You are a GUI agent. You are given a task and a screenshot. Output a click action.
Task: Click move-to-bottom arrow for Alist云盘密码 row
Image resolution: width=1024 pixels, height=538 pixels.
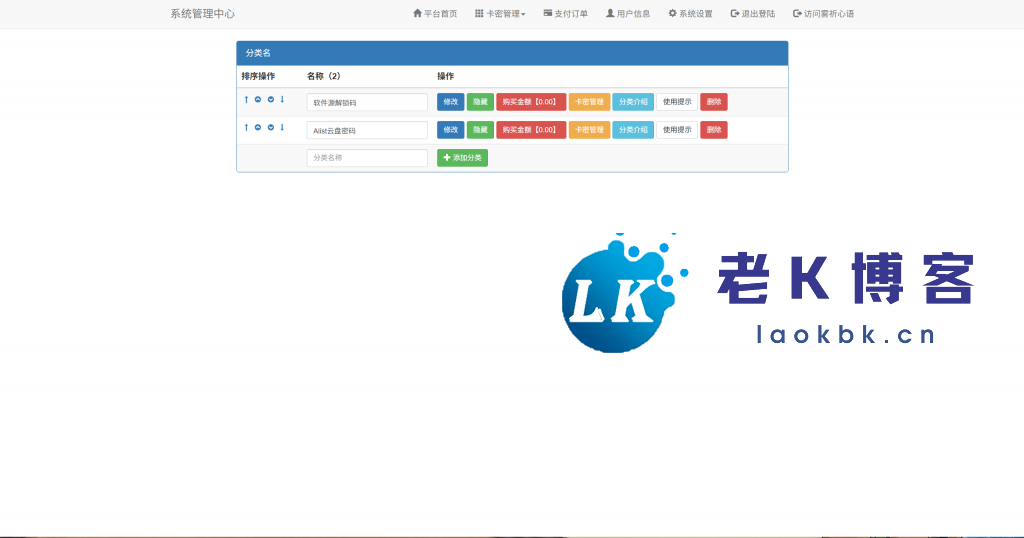[282, 127]
